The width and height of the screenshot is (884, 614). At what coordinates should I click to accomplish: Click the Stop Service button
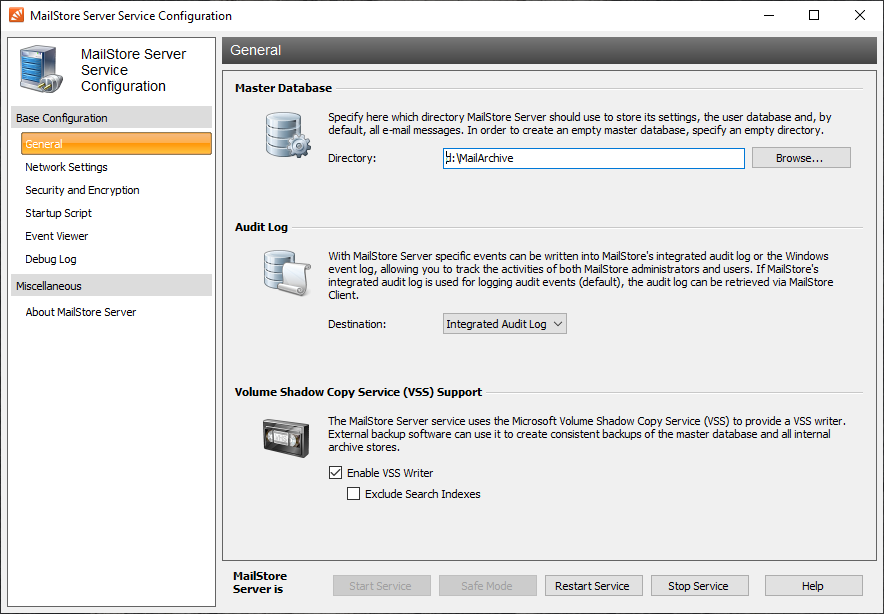coord(700,586)
